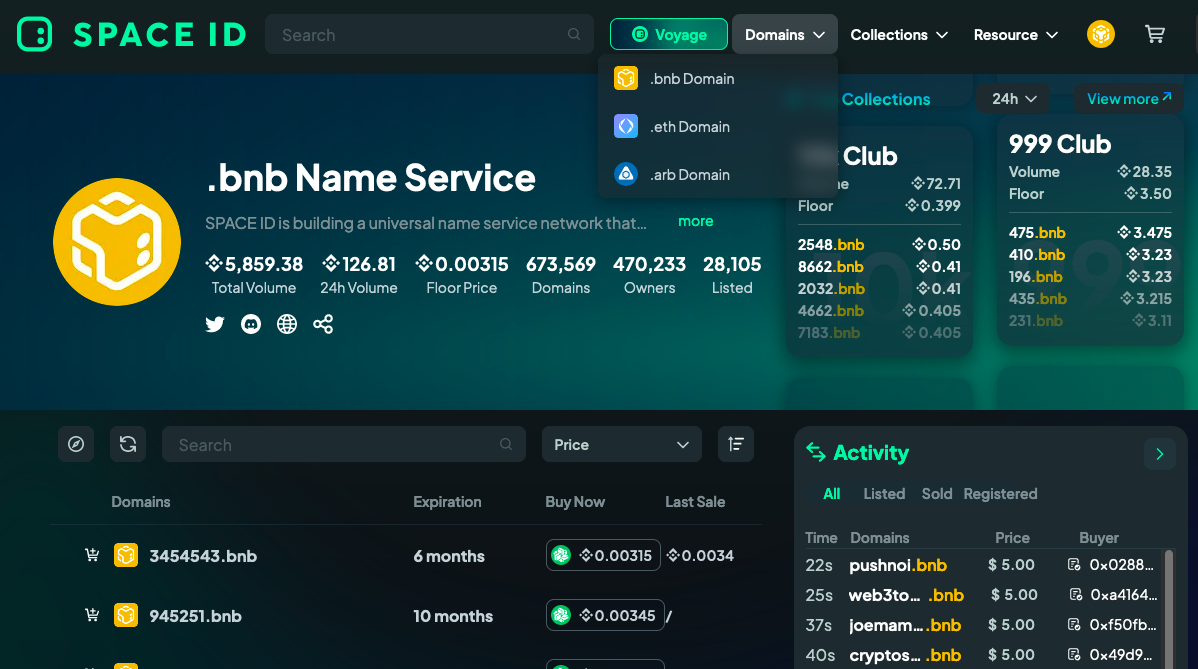Click the .arb Domain icon in dropdown
This screenshot has width=1198, height=669.
(626, 174)
